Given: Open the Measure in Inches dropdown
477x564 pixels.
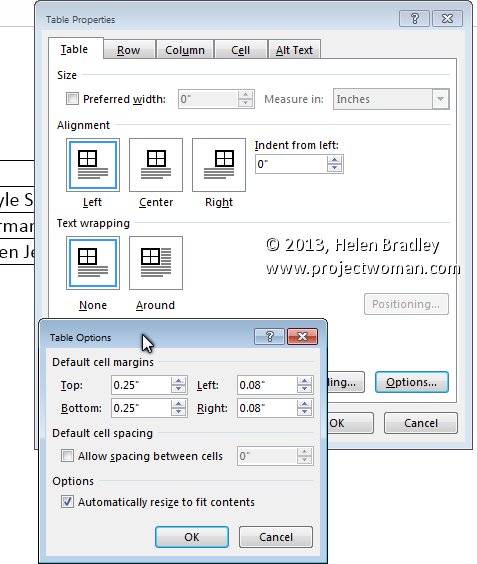Looking at the screenshot, I should click(x=440, y=99).
